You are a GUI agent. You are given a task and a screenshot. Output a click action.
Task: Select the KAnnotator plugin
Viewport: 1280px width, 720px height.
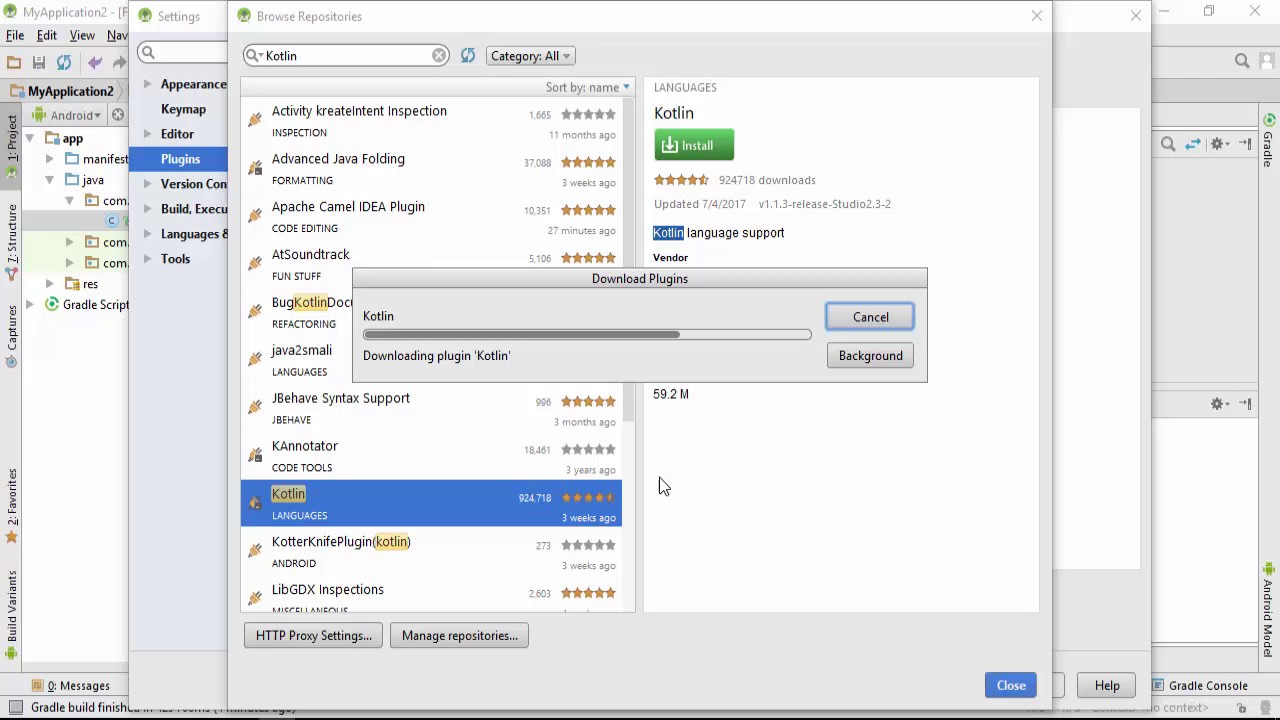(431, 456)
